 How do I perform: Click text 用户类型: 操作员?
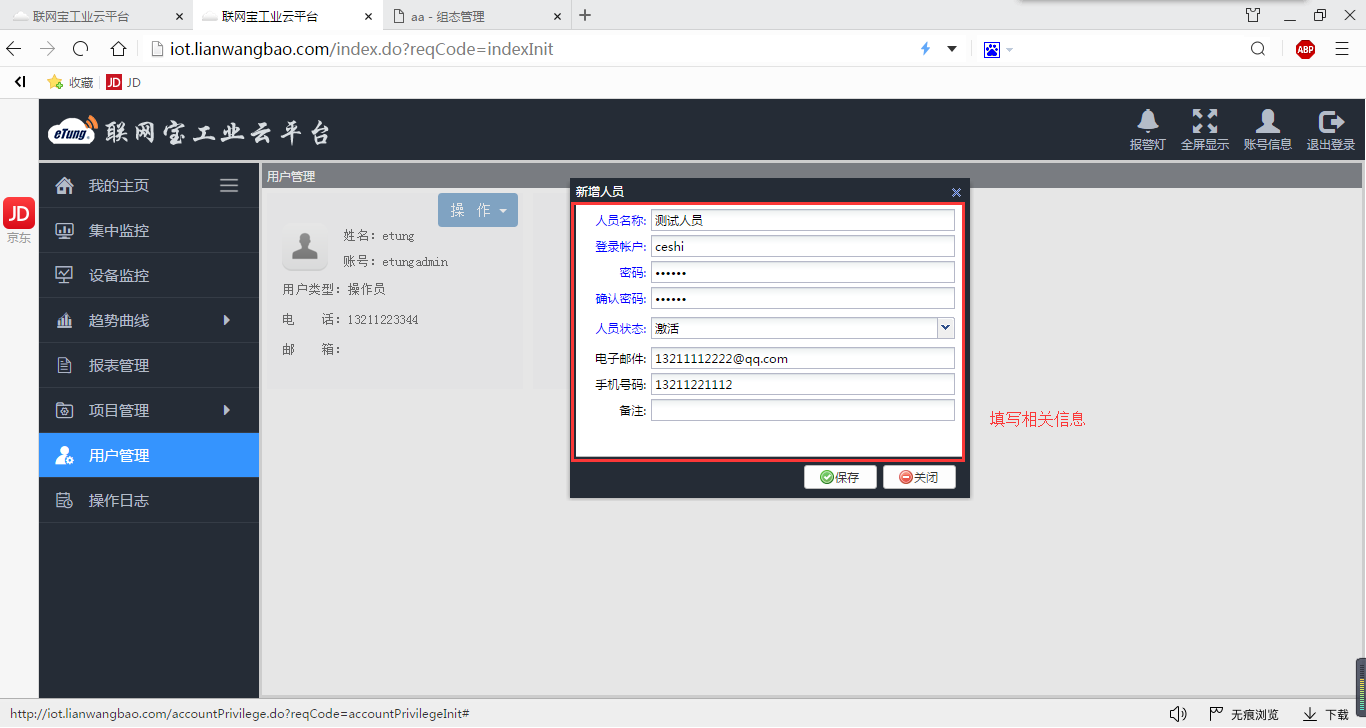(x=334, y=289)
